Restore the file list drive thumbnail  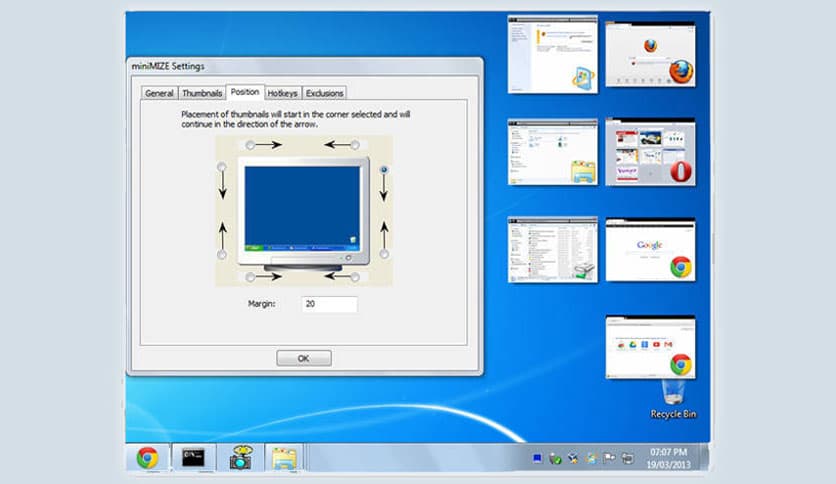pyautogui.click(x=553, y=249)
